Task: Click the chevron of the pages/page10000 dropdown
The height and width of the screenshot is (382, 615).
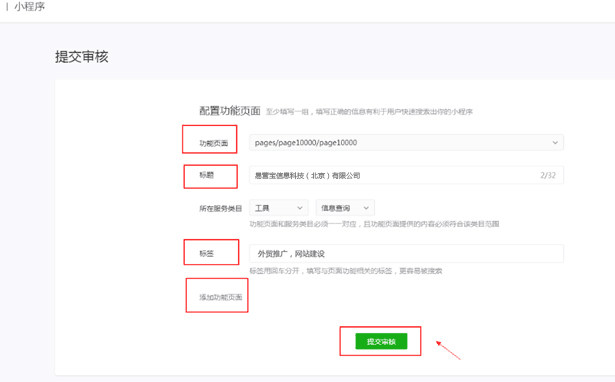Action: [555, 142]
